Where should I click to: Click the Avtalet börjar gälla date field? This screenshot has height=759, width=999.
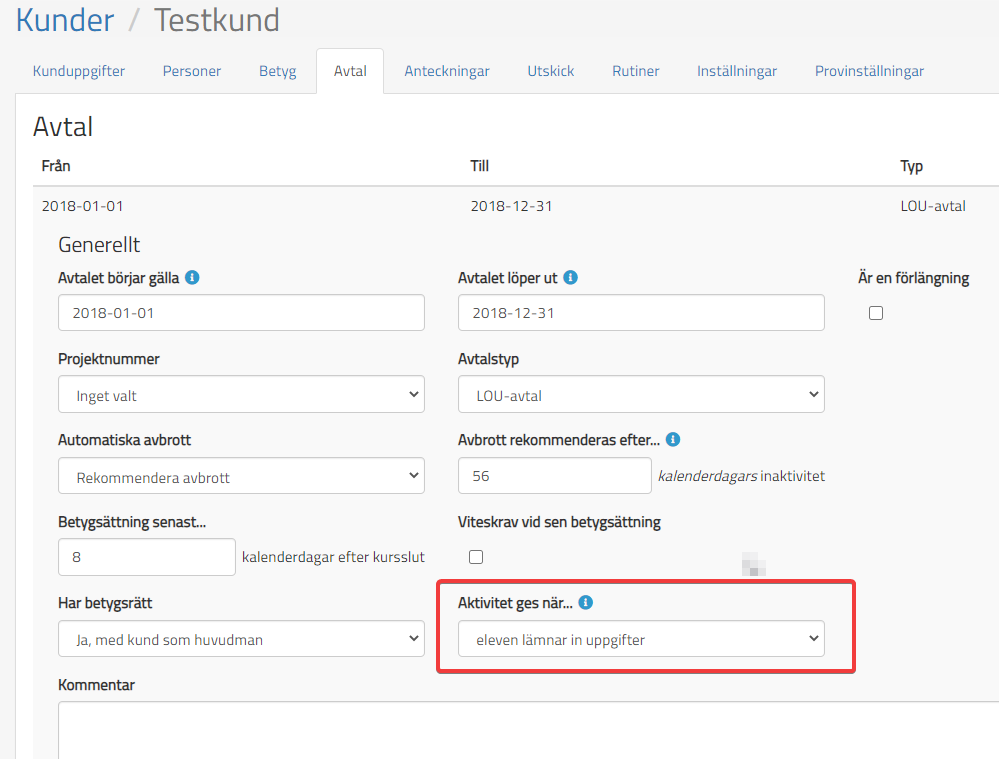(241, 313)
